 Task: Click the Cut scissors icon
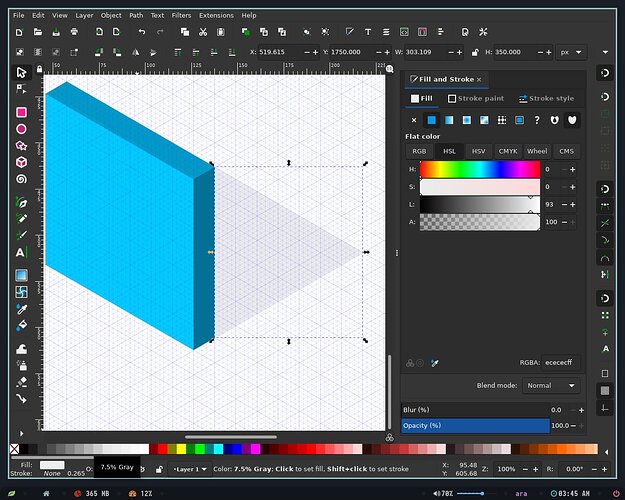point(203,32)
